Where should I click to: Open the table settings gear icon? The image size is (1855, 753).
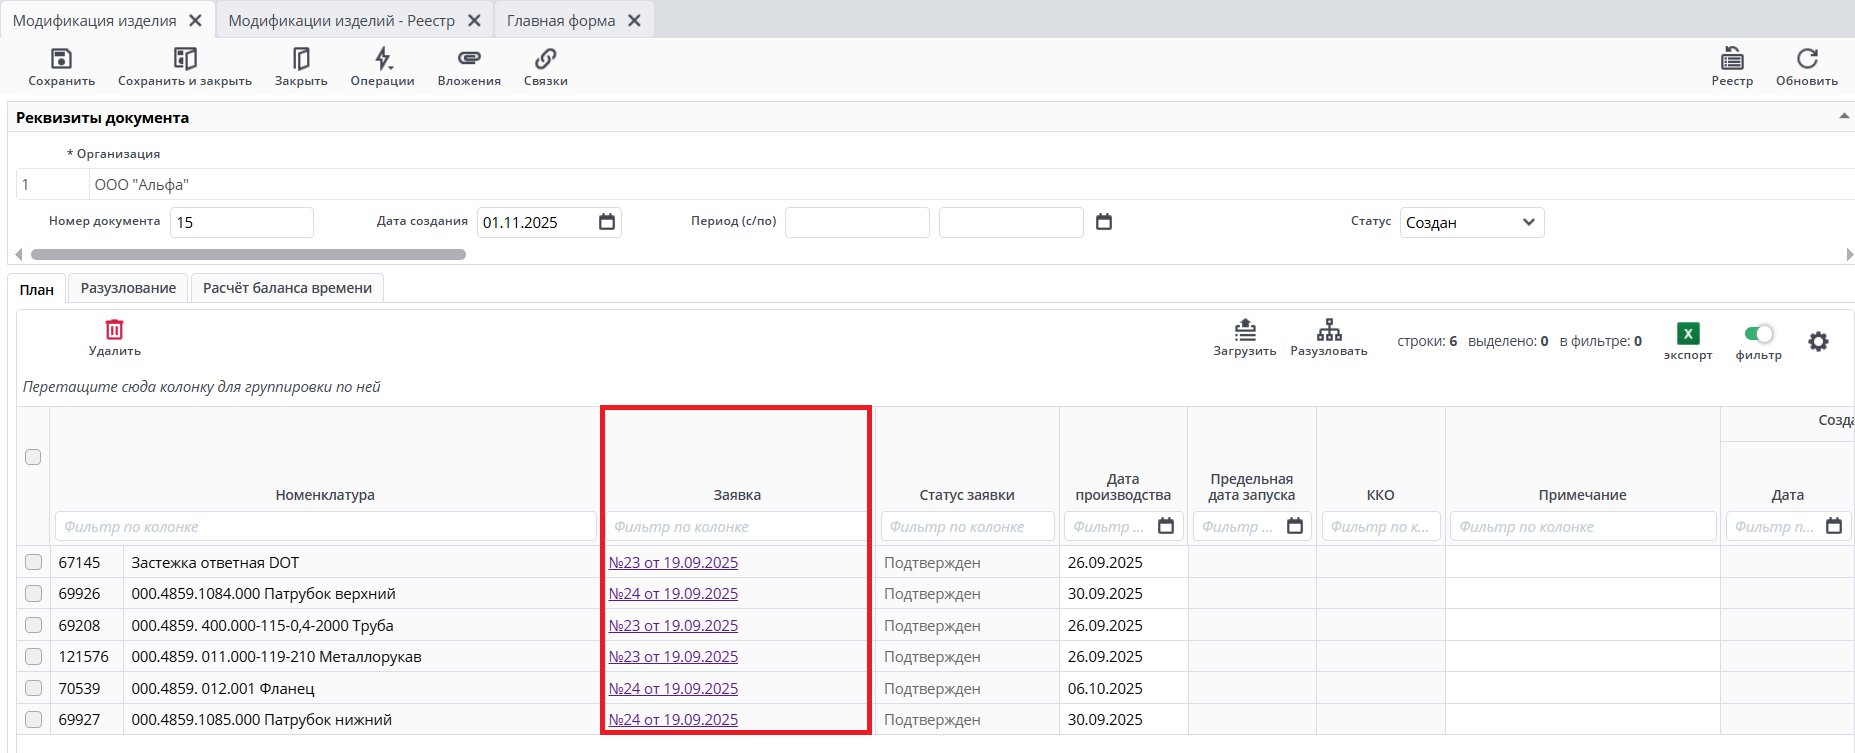1818,342
